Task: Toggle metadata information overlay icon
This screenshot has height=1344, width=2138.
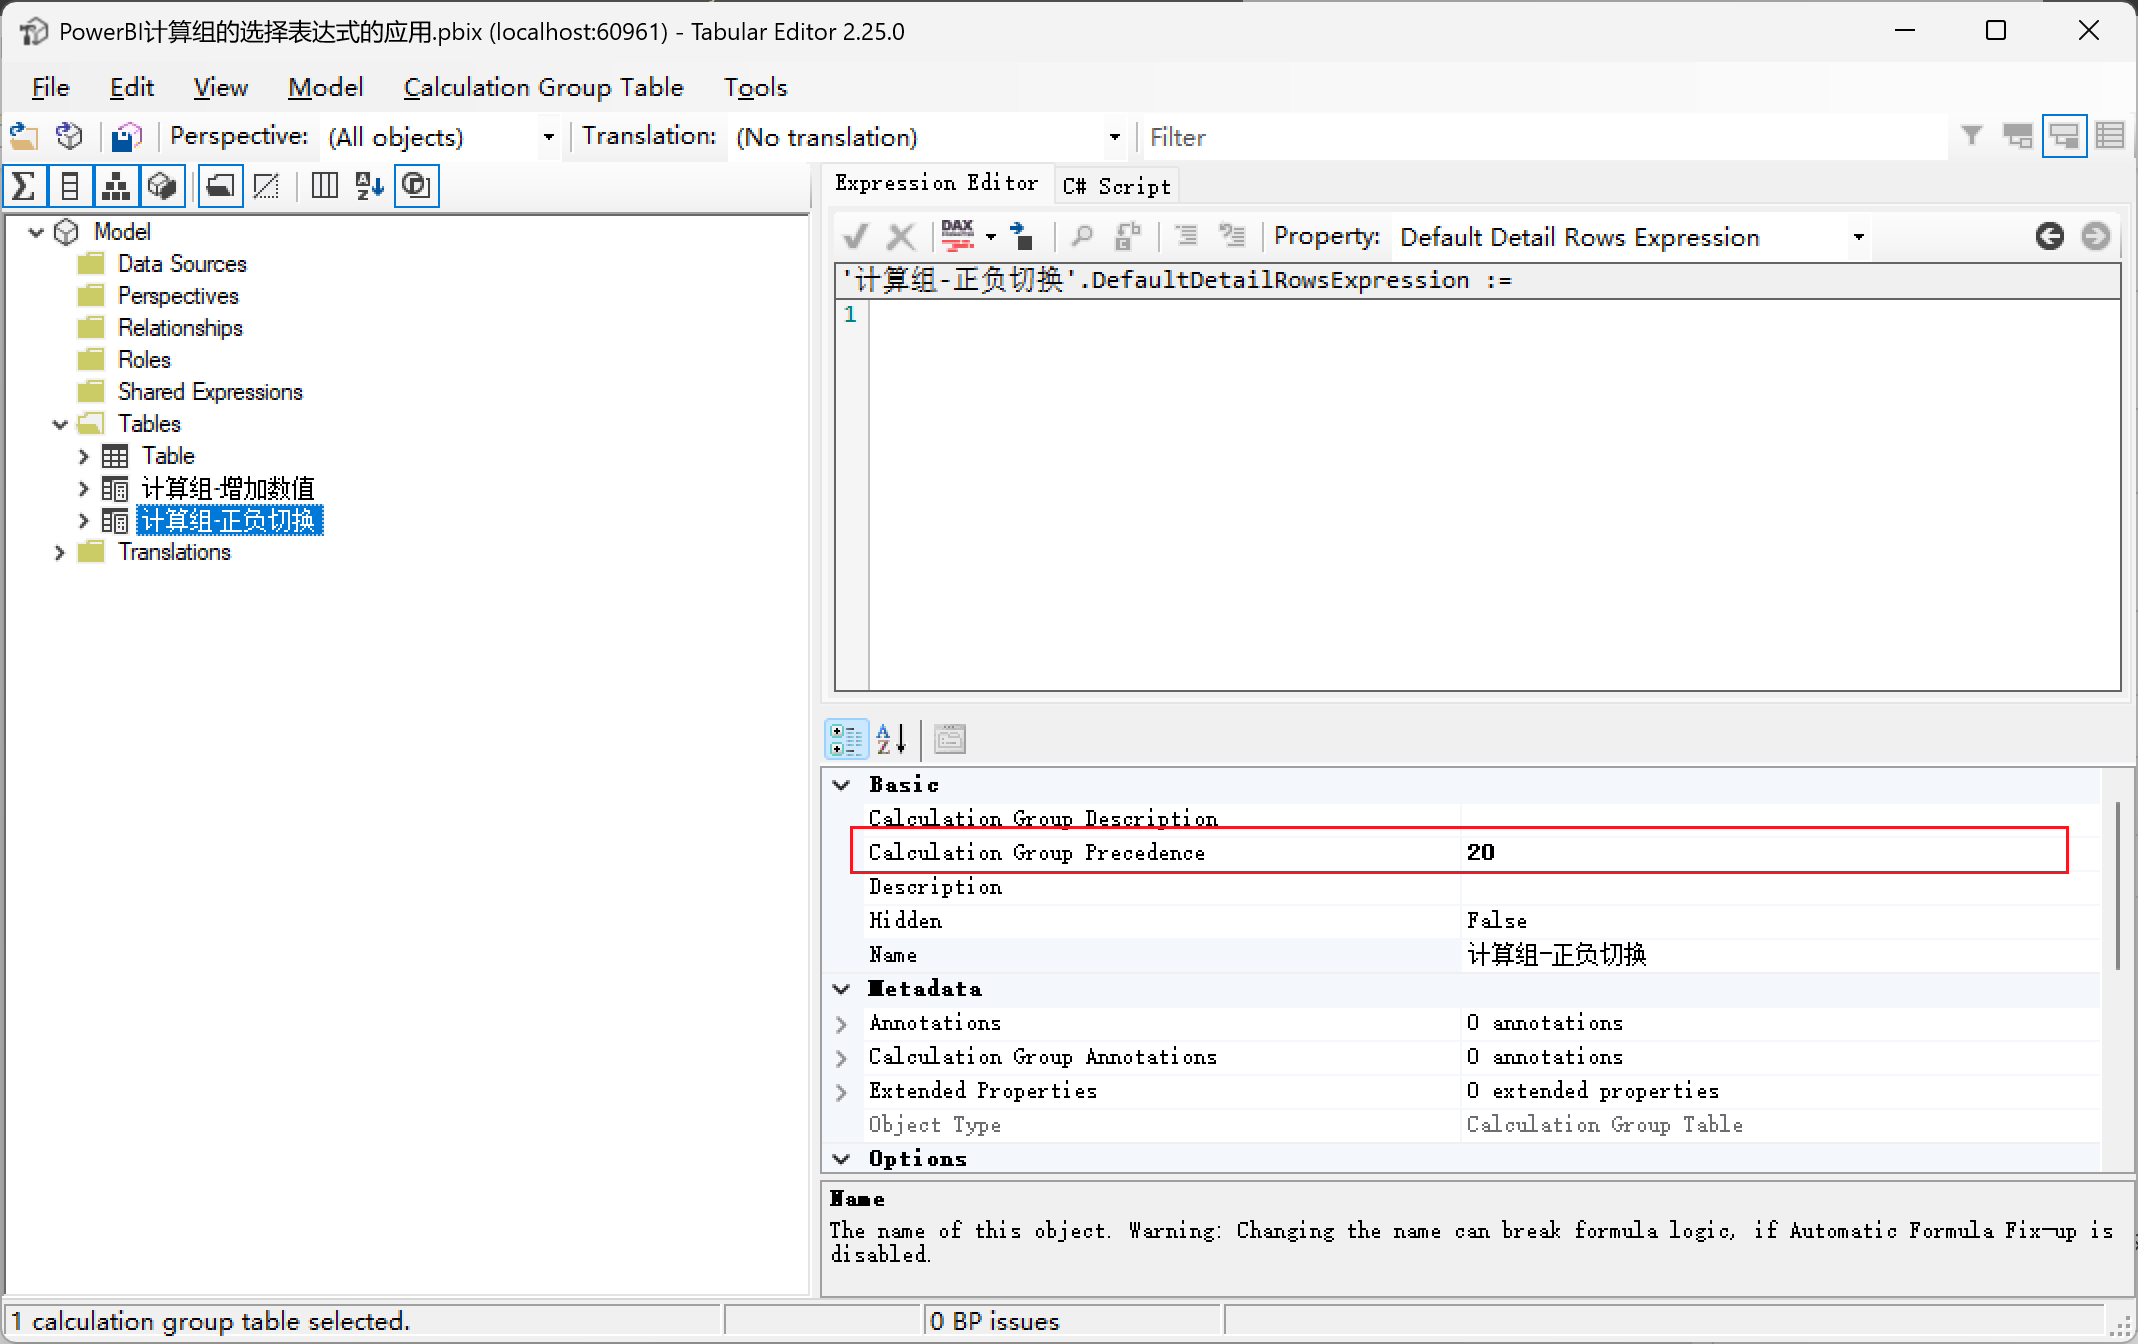Action: pyautogui.click(x=416, y=186)
